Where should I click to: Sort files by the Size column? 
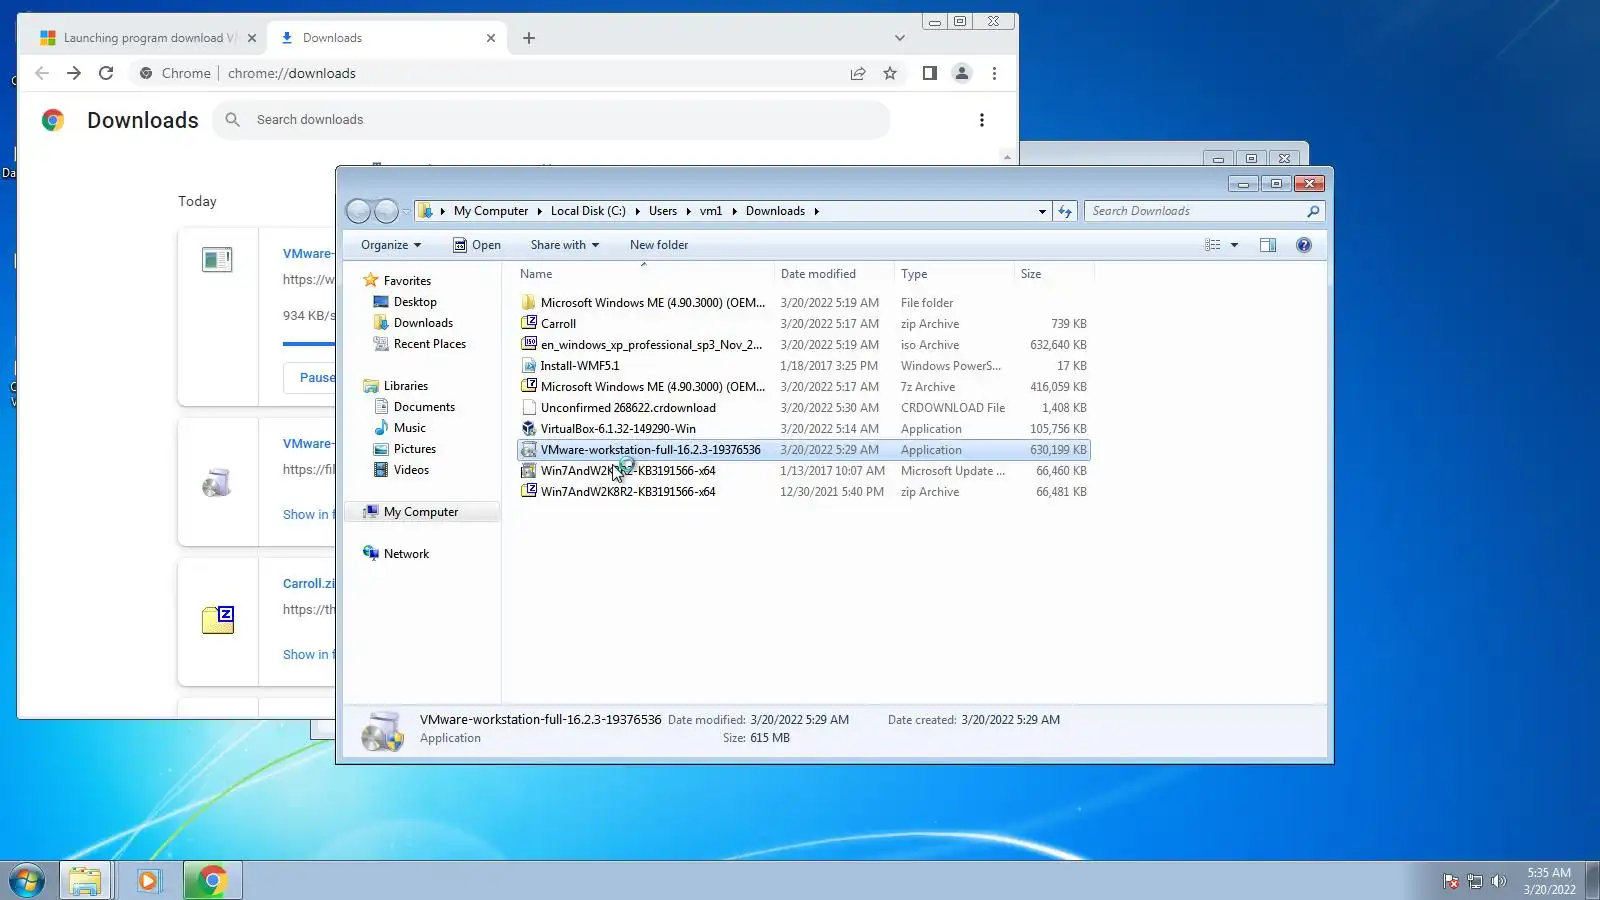(1054, 274)
